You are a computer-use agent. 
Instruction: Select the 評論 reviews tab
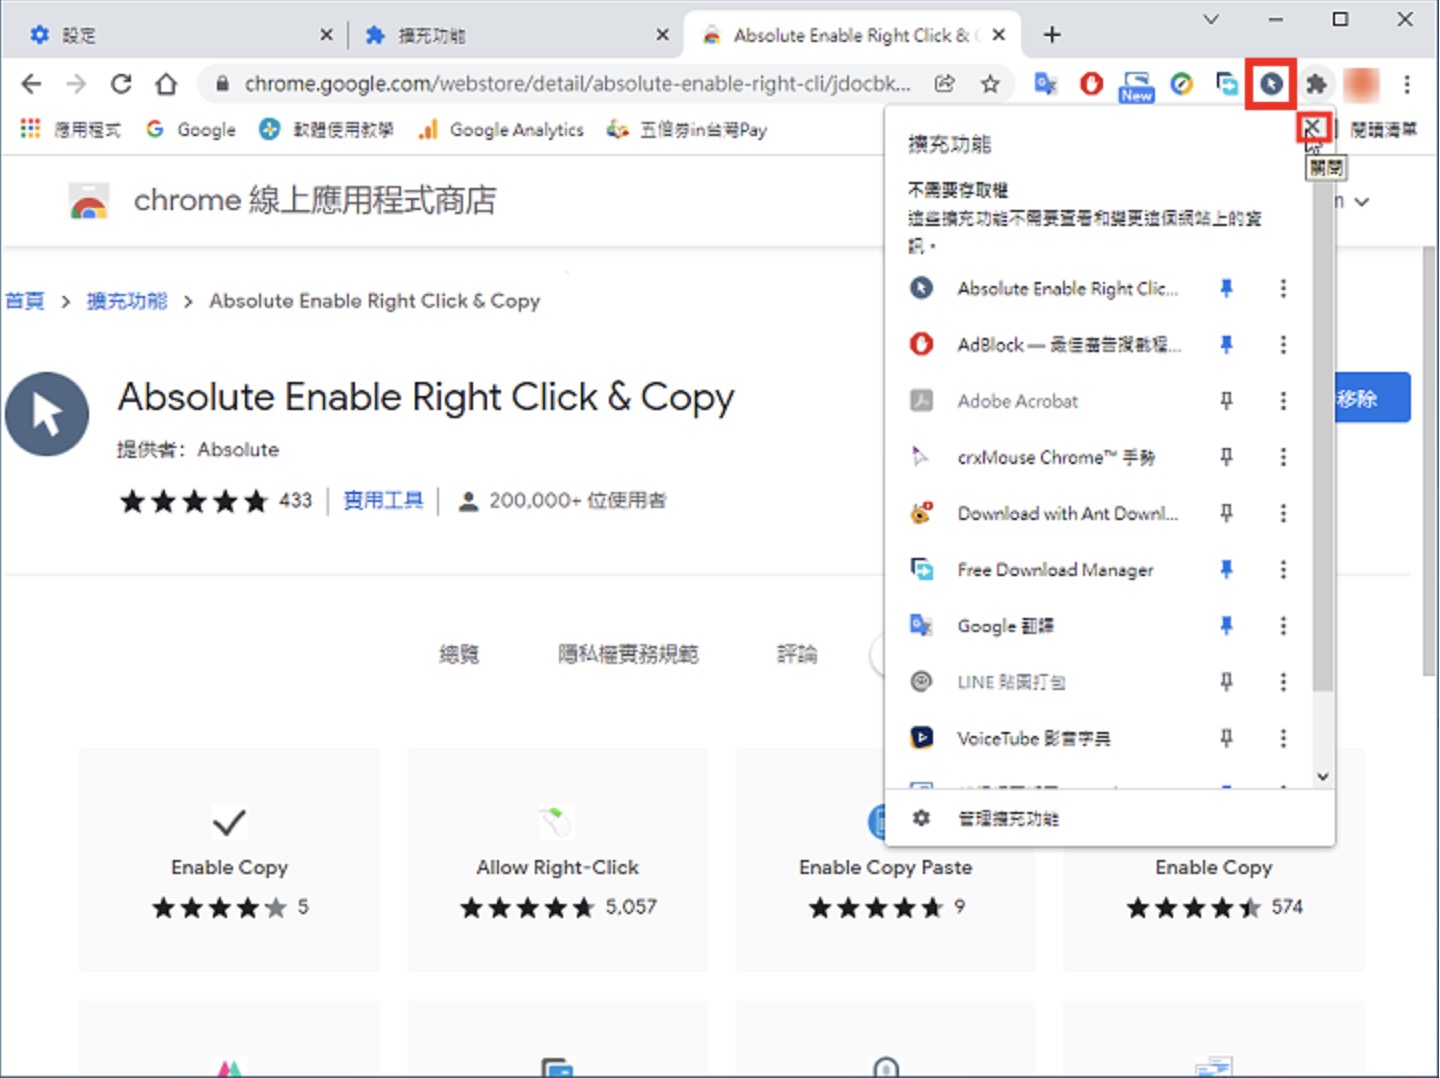point(797,654)
